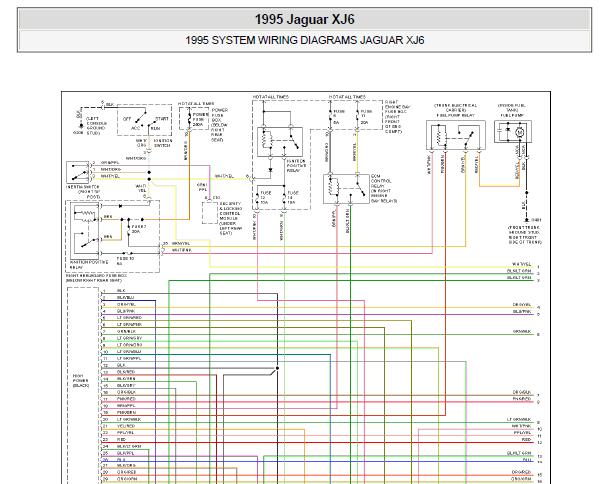Click the front trunk ground stud label
603x484 pixels.
[525, 235]
